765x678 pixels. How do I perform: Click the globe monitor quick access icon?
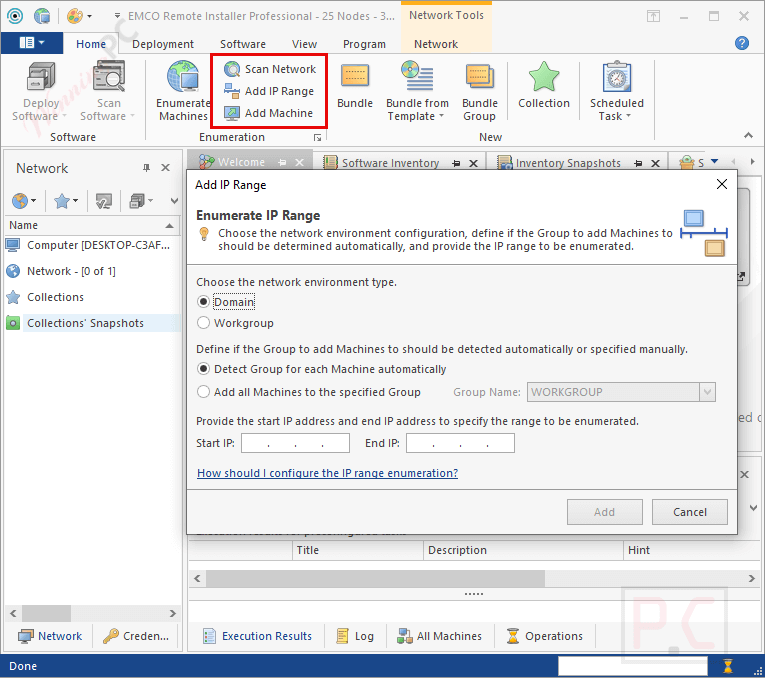[42, 16]
